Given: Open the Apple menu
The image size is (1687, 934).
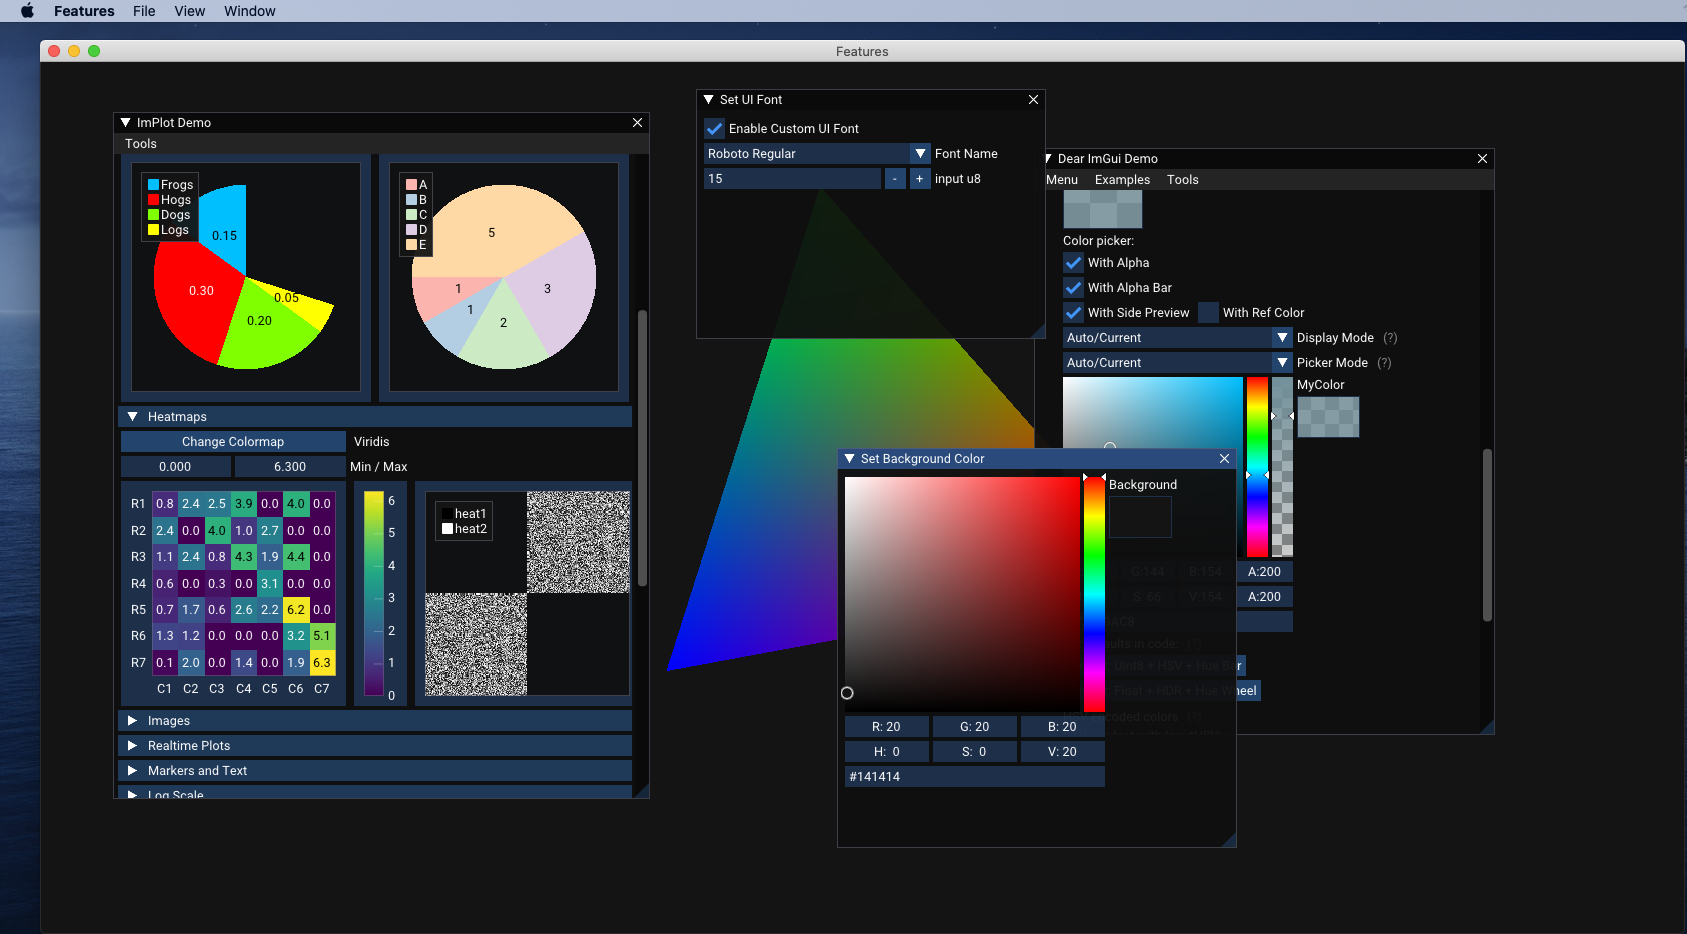Looking at the screenshot, I should tap(27, 11).
